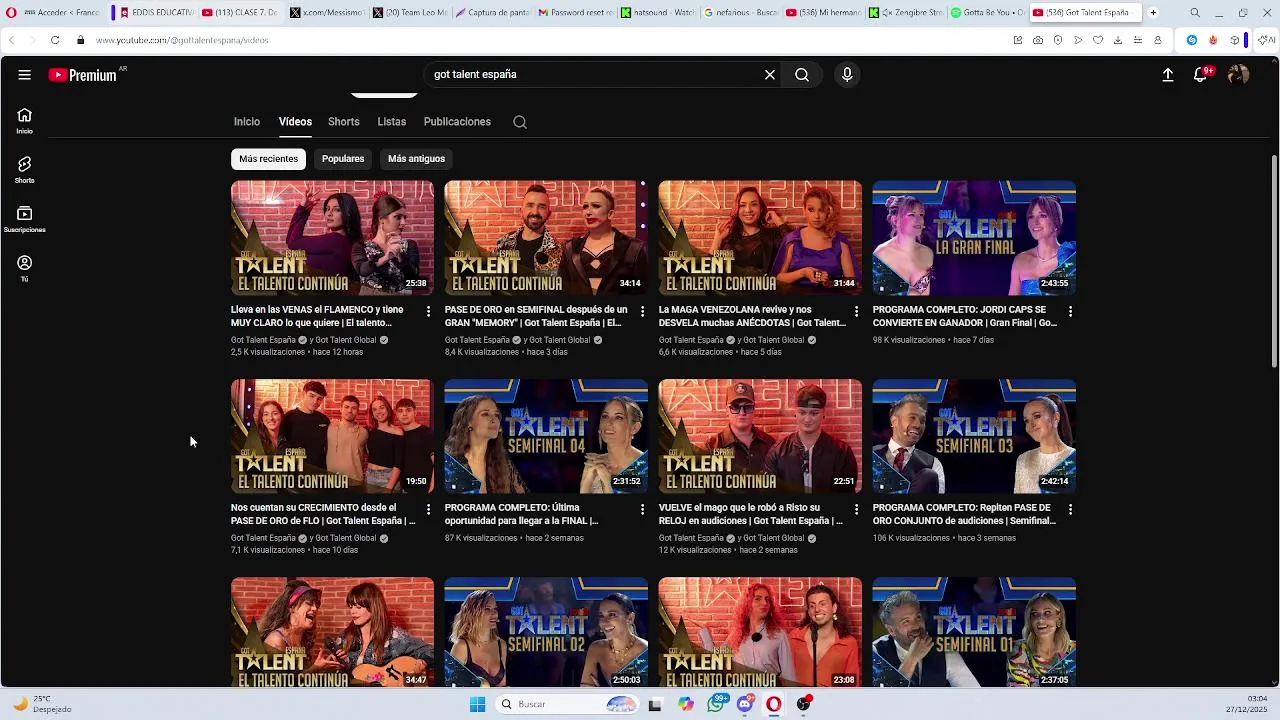1280x720 pixels.
Task: Switch to the Password reset browser tab
Action: (575, 13)
